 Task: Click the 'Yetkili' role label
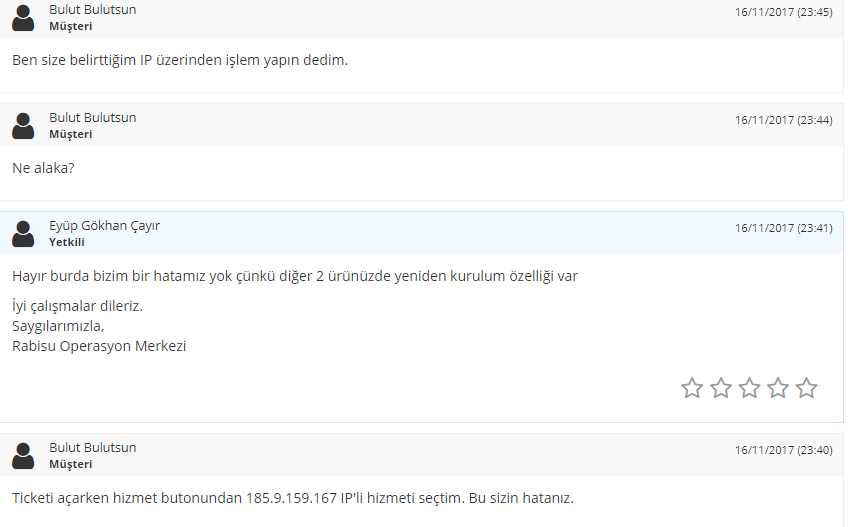pyautogui.click(x=67, y=242)
